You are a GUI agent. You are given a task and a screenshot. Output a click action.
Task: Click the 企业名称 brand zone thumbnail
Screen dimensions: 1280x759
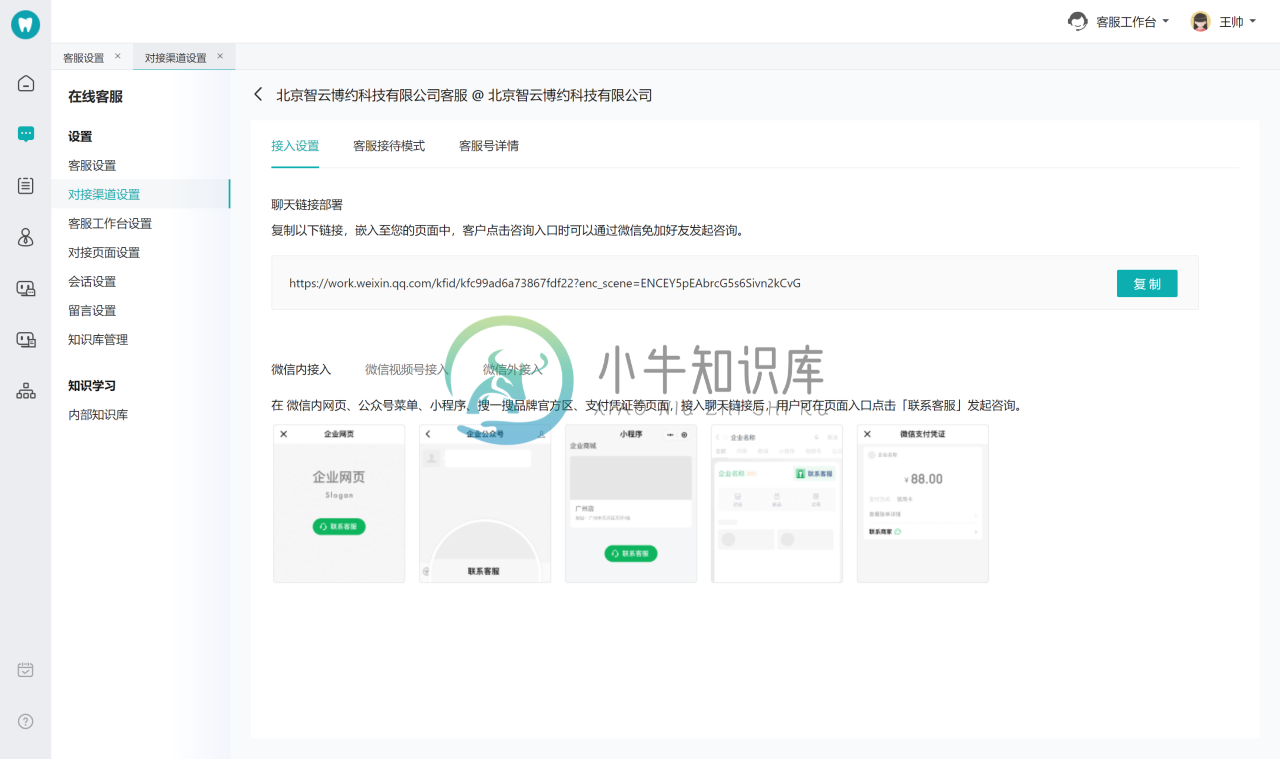tap(777, 503)
